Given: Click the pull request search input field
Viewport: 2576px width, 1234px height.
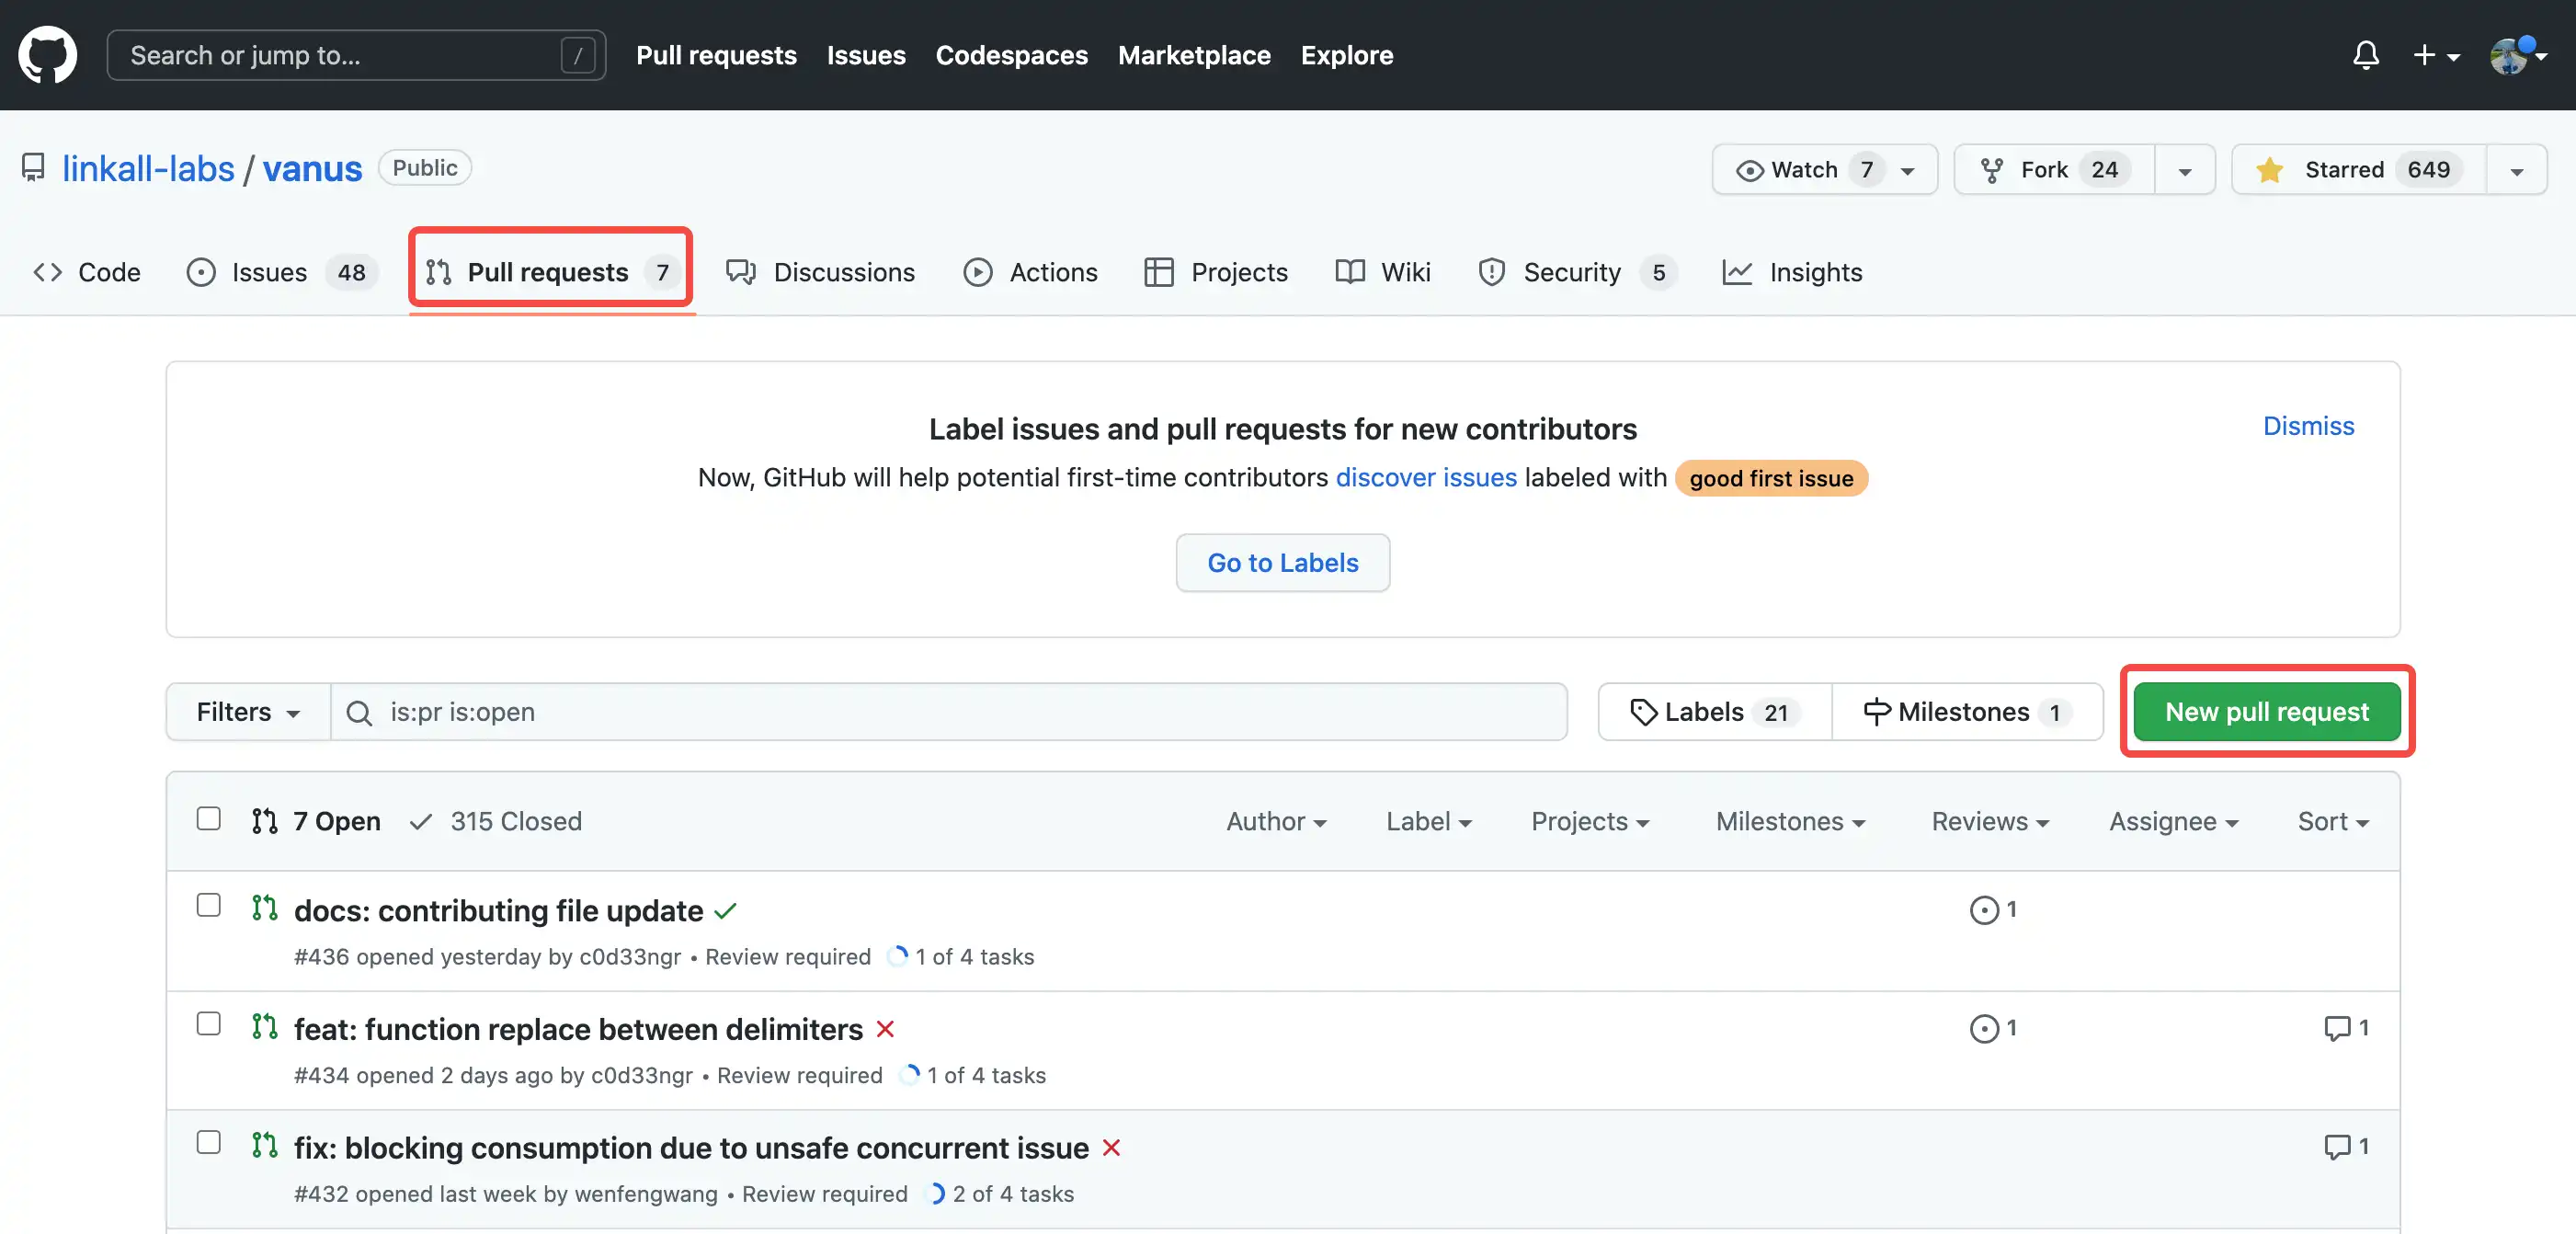Looking at the screenshot, I should click(x=954, y=712).
